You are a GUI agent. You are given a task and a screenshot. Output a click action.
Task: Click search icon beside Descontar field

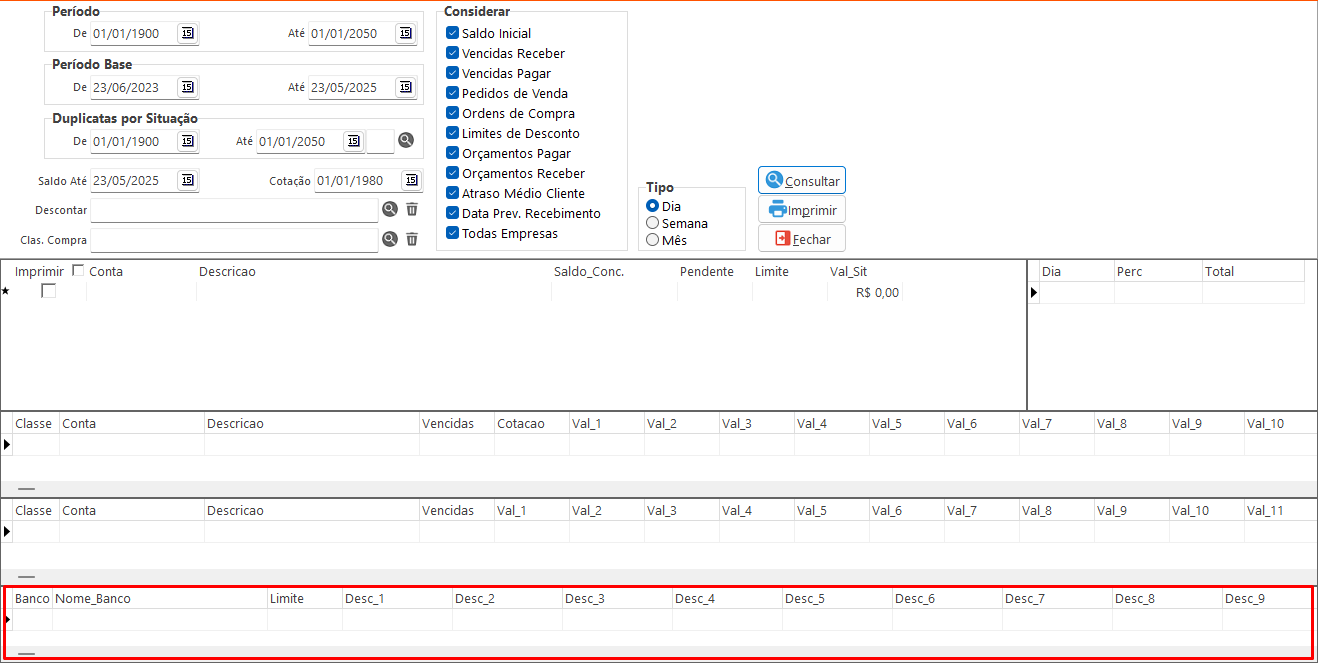(390, 210)
